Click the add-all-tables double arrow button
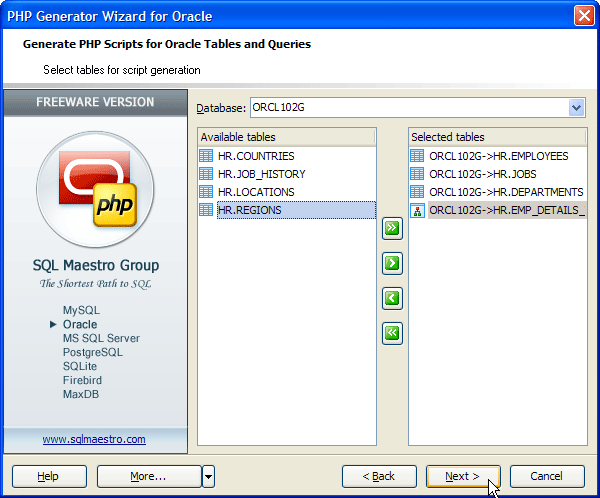600x498 pixels. (x=392, y=229)
